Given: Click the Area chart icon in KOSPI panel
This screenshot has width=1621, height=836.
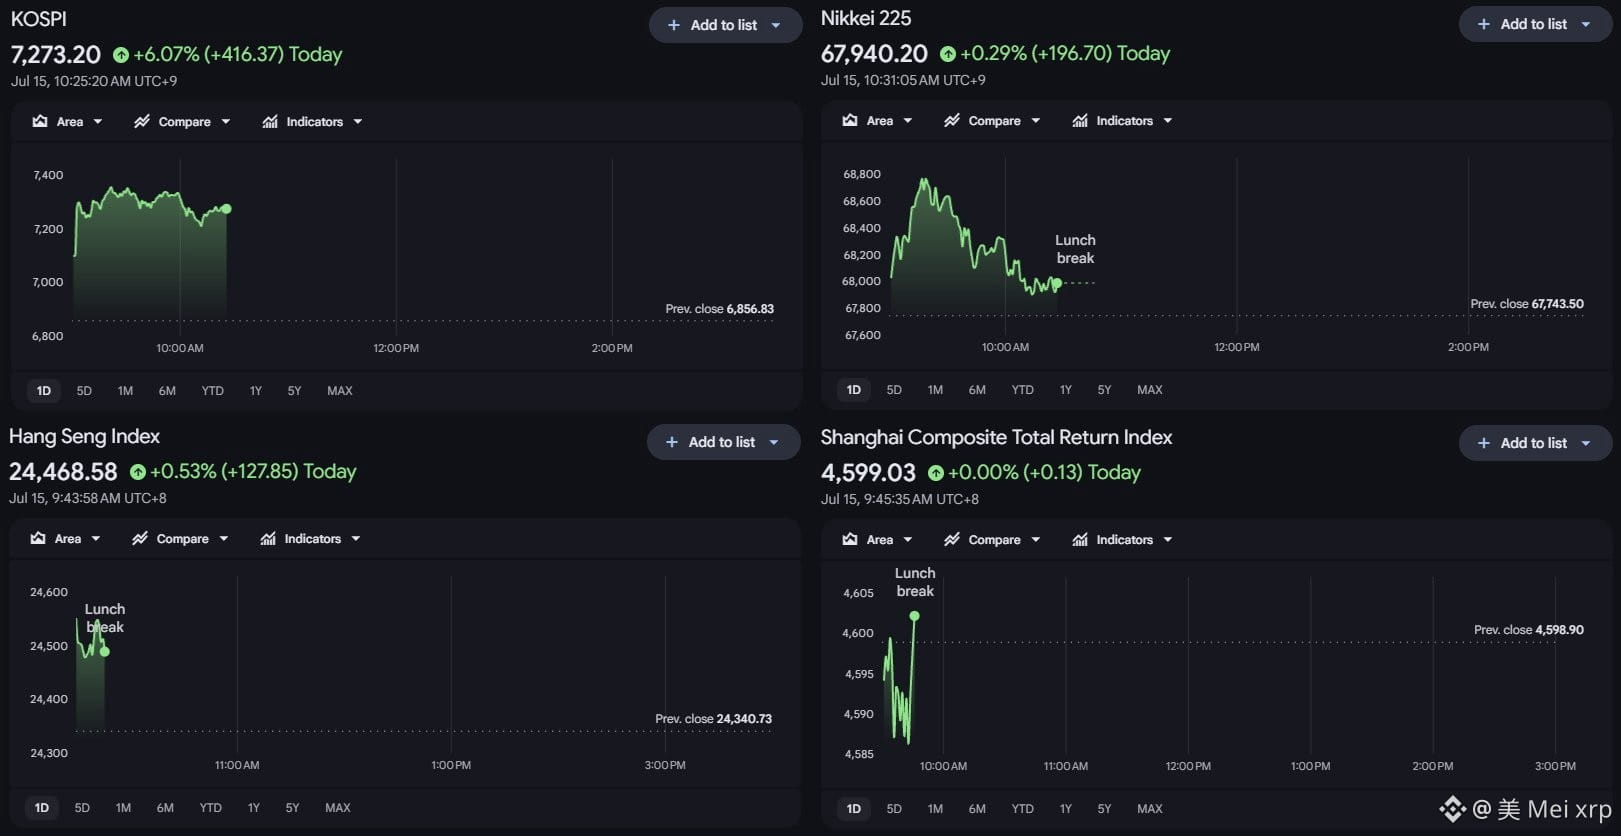Looking at the screenshot, I should click(40, 121).
